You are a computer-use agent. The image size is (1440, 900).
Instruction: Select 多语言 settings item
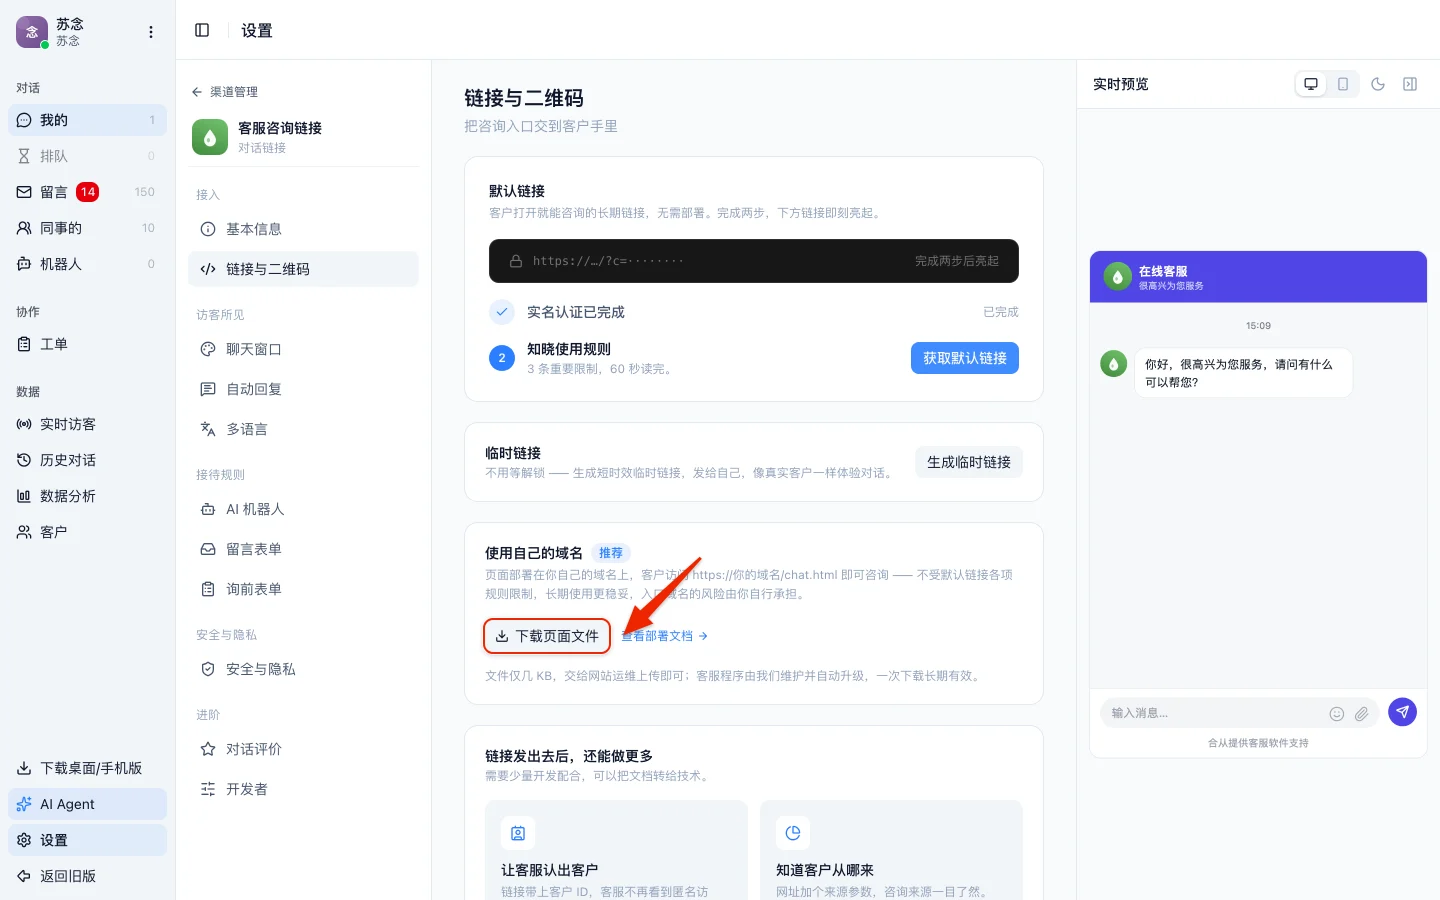click(303, 429)
